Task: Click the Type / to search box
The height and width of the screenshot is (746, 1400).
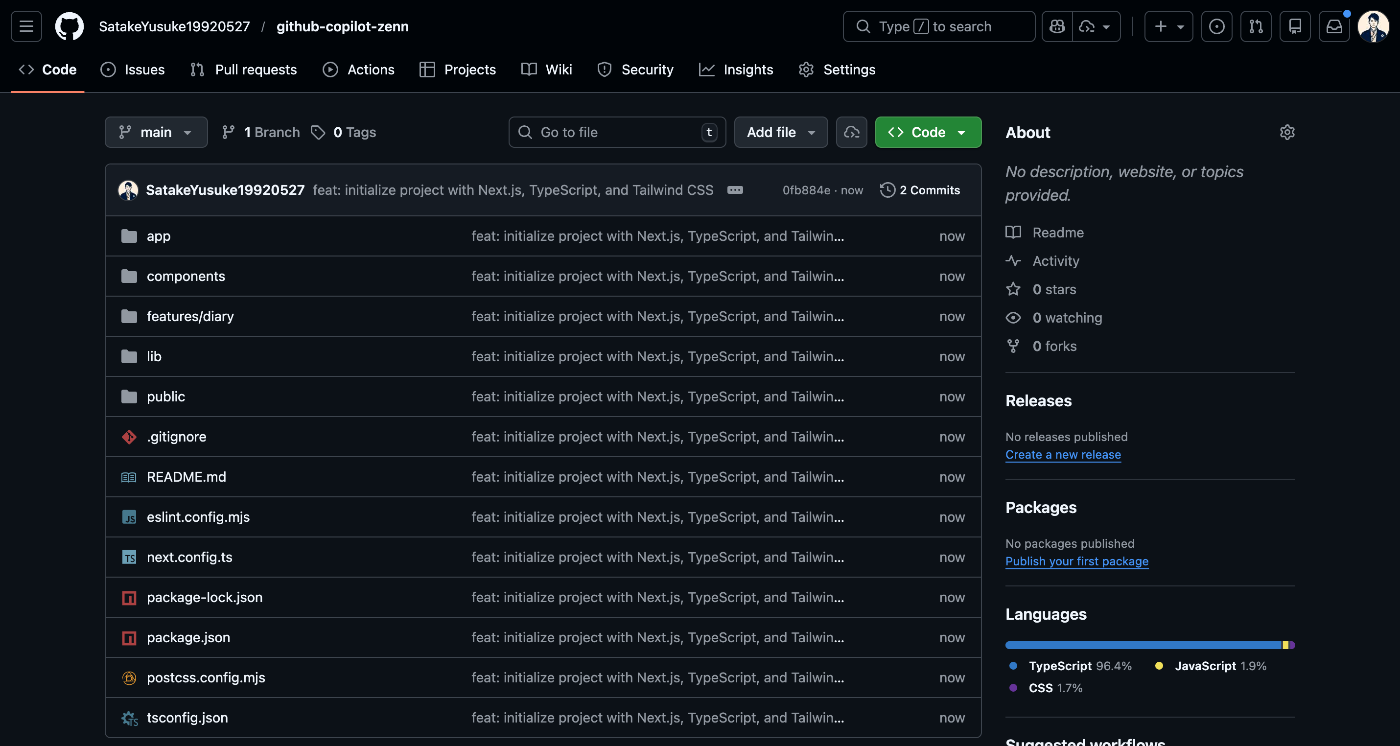Action: (x=939, y=27)
